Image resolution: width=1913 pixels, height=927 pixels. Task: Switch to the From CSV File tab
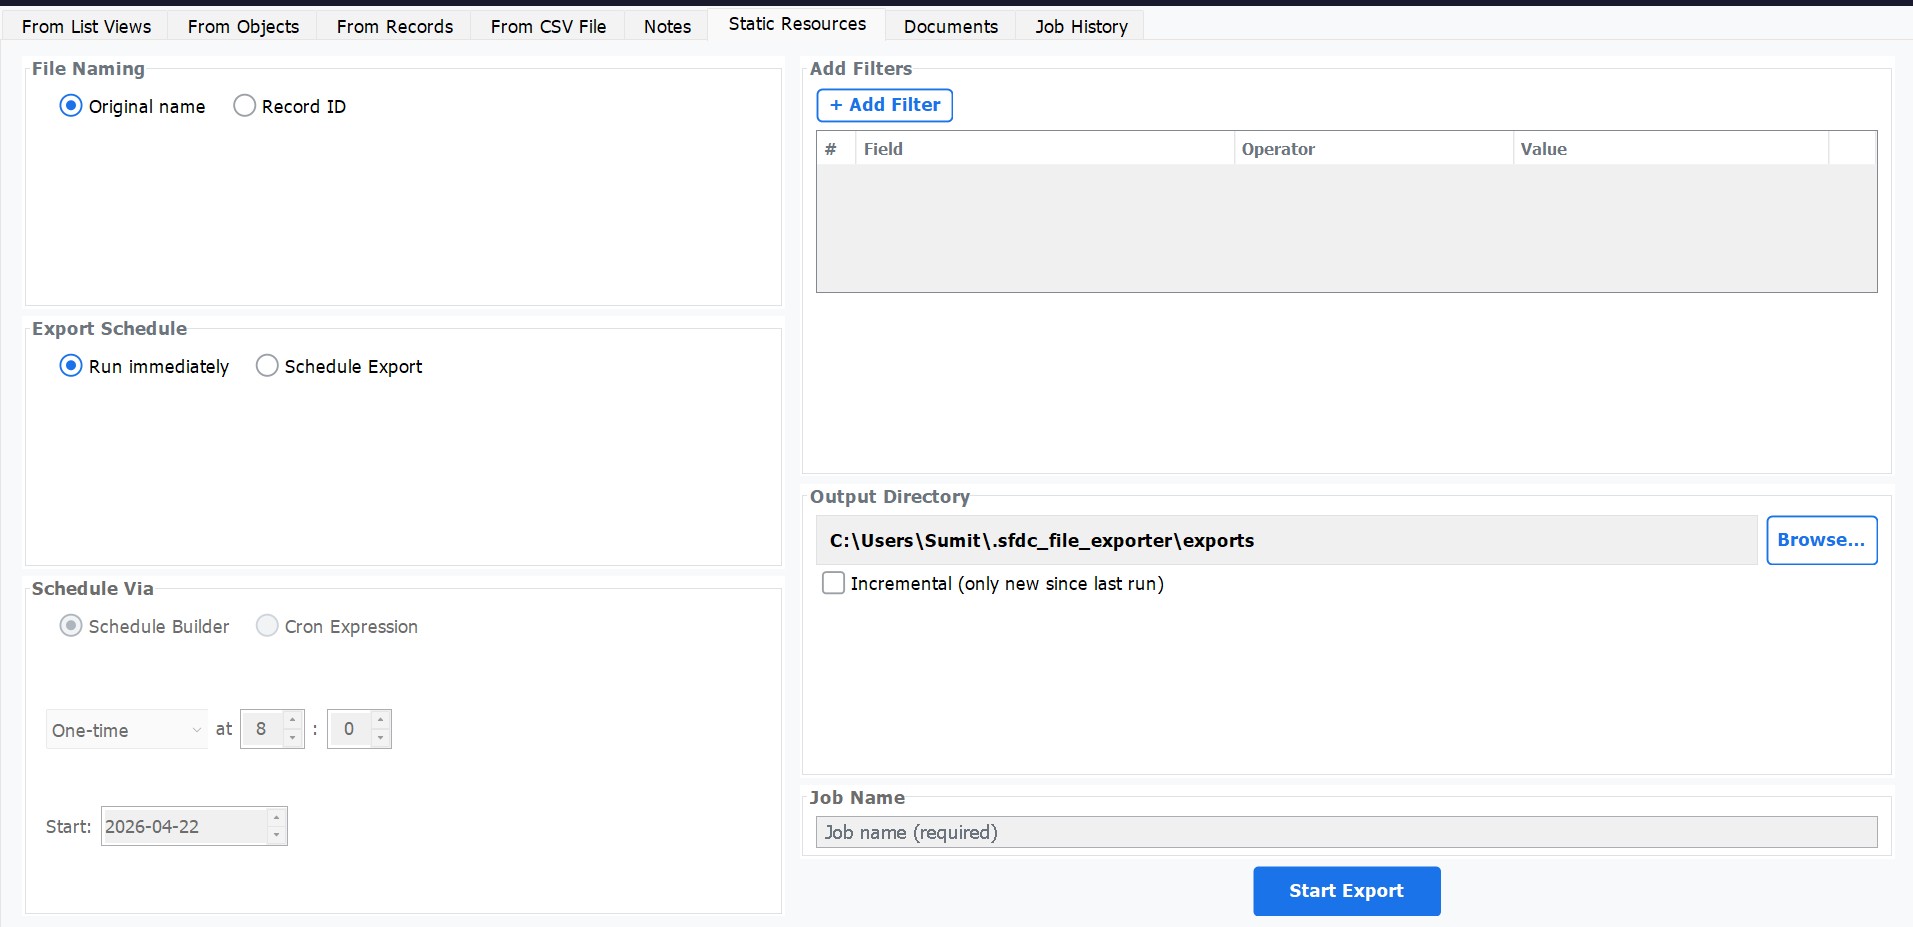pyautogui.click(x=547, y=26)
